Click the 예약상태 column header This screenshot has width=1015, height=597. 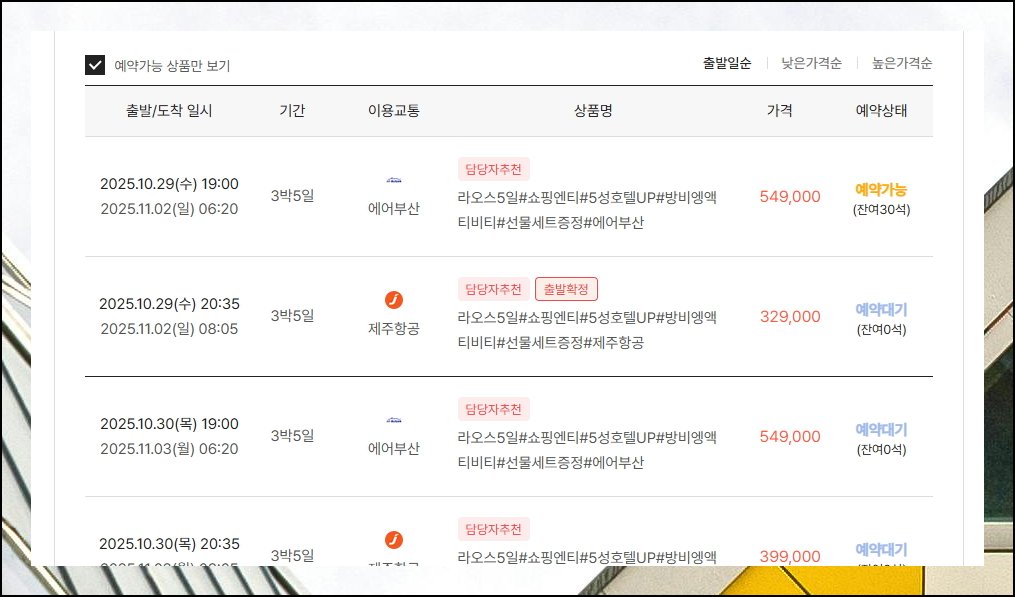881,111
